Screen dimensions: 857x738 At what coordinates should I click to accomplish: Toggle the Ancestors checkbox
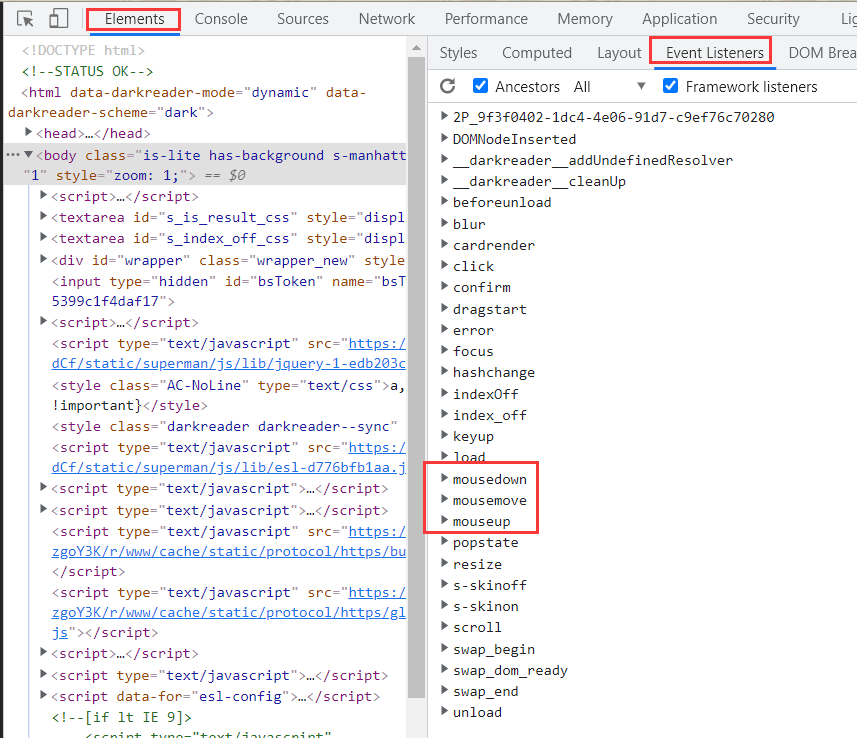pyautogui.click(x=480, y=87)
